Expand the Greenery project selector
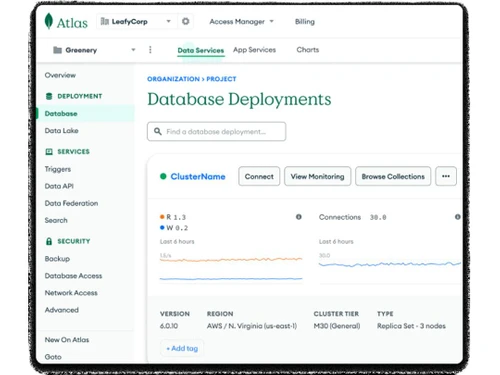The image size is (500, 375). pos(133,50)
